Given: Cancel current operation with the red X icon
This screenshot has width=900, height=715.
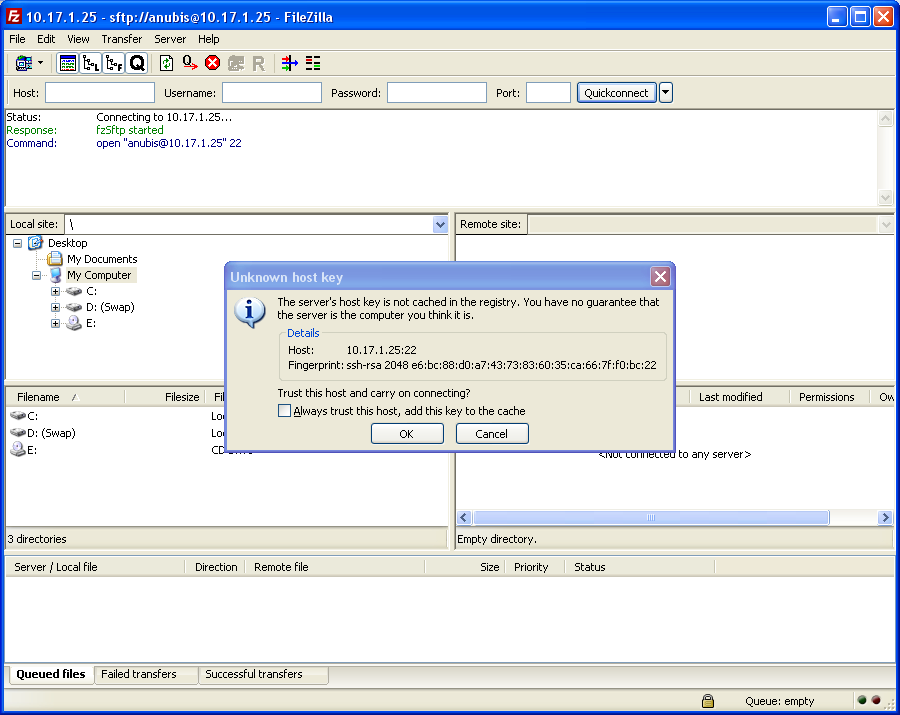Looking at the screenshot, I should tap(212, 63).
